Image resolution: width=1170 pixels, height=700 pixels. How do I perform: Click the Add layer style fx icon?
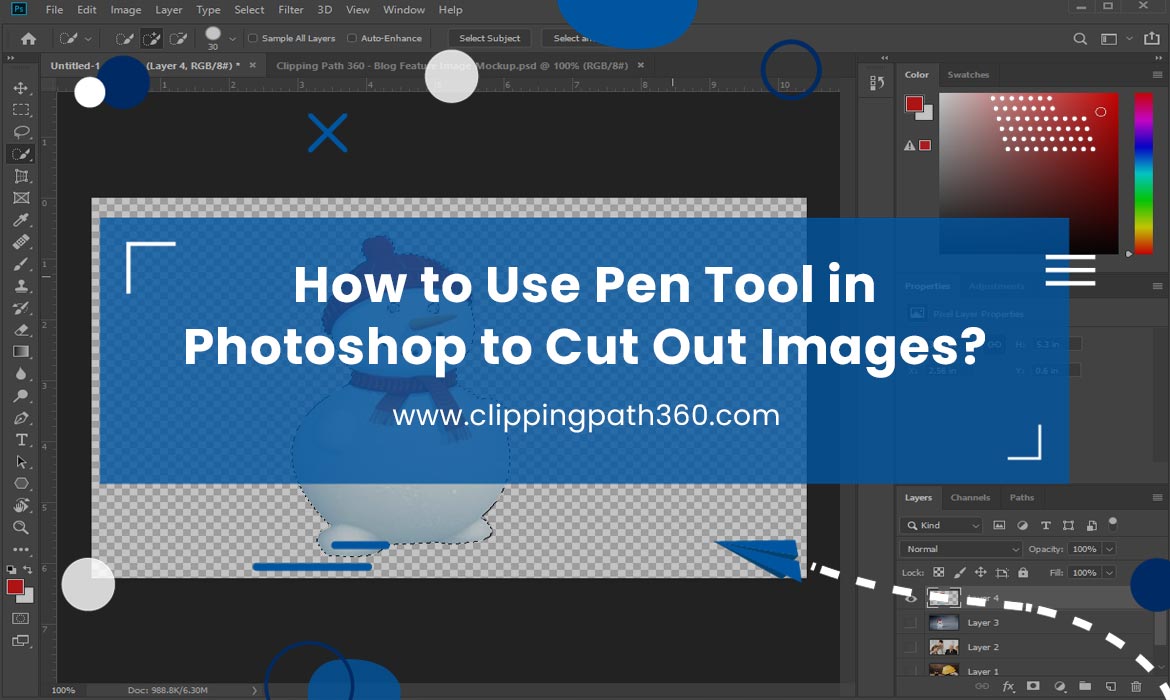1008,687
